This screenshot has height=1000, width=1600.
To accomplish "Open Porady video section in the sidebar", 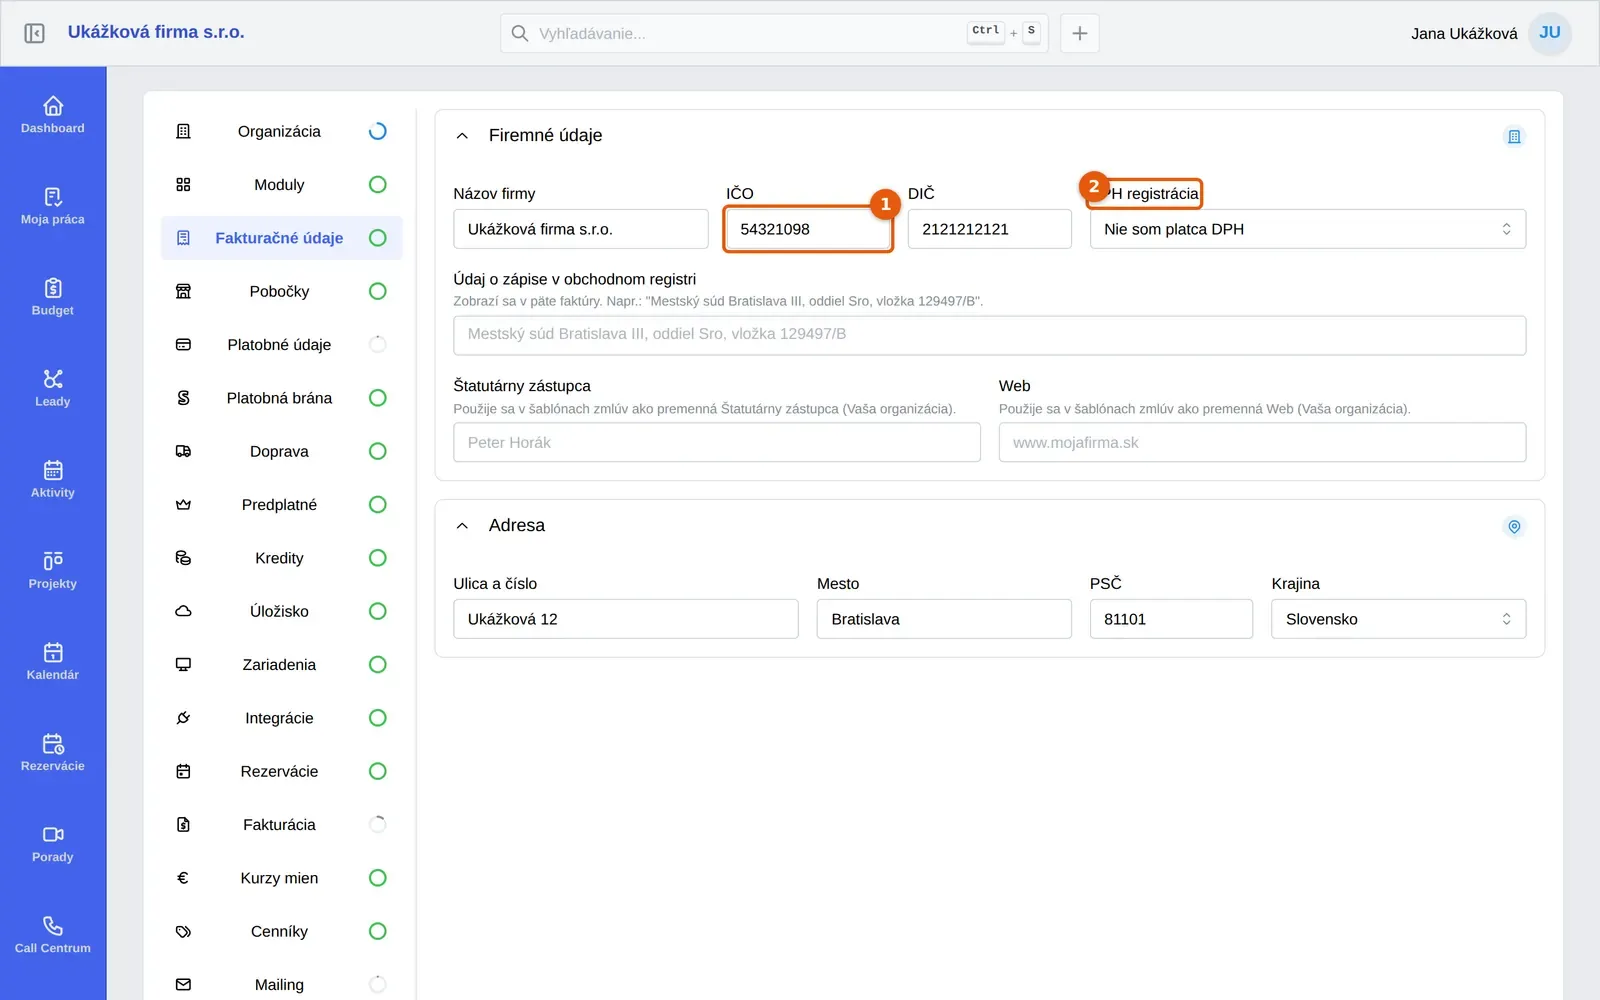I will pos(53,844).
